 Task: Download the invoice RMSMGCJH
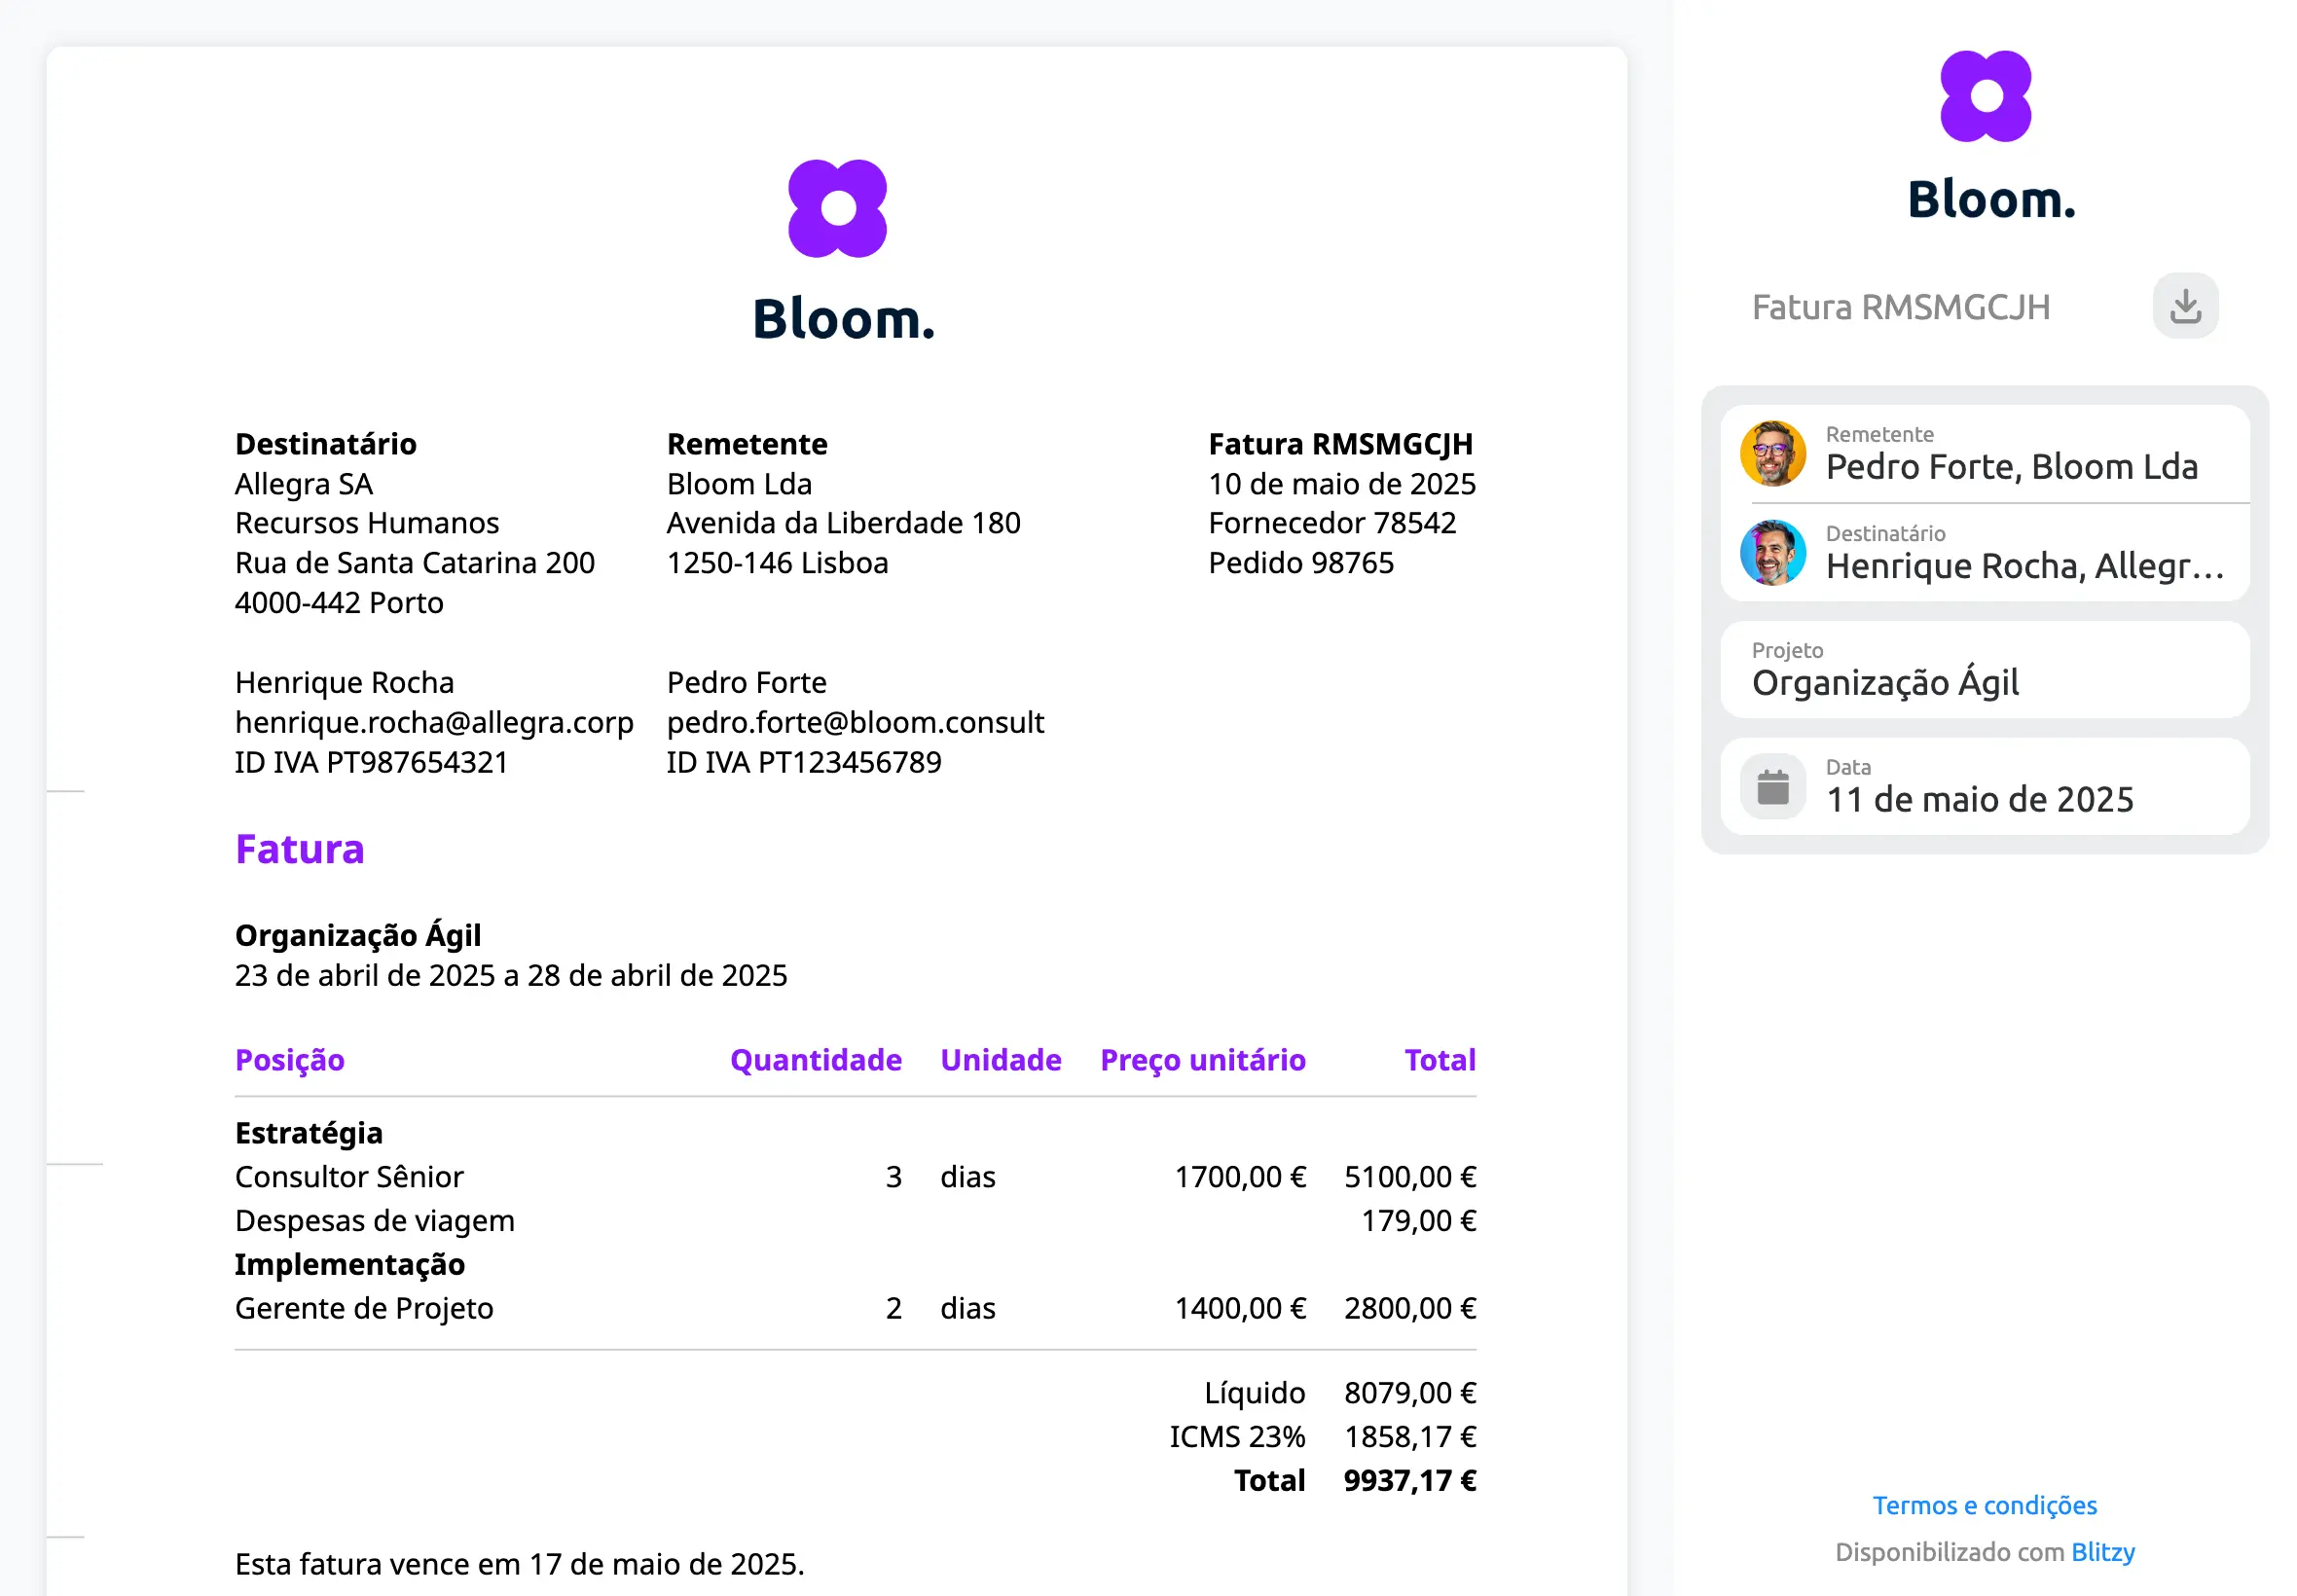[x=2184, y=306]
